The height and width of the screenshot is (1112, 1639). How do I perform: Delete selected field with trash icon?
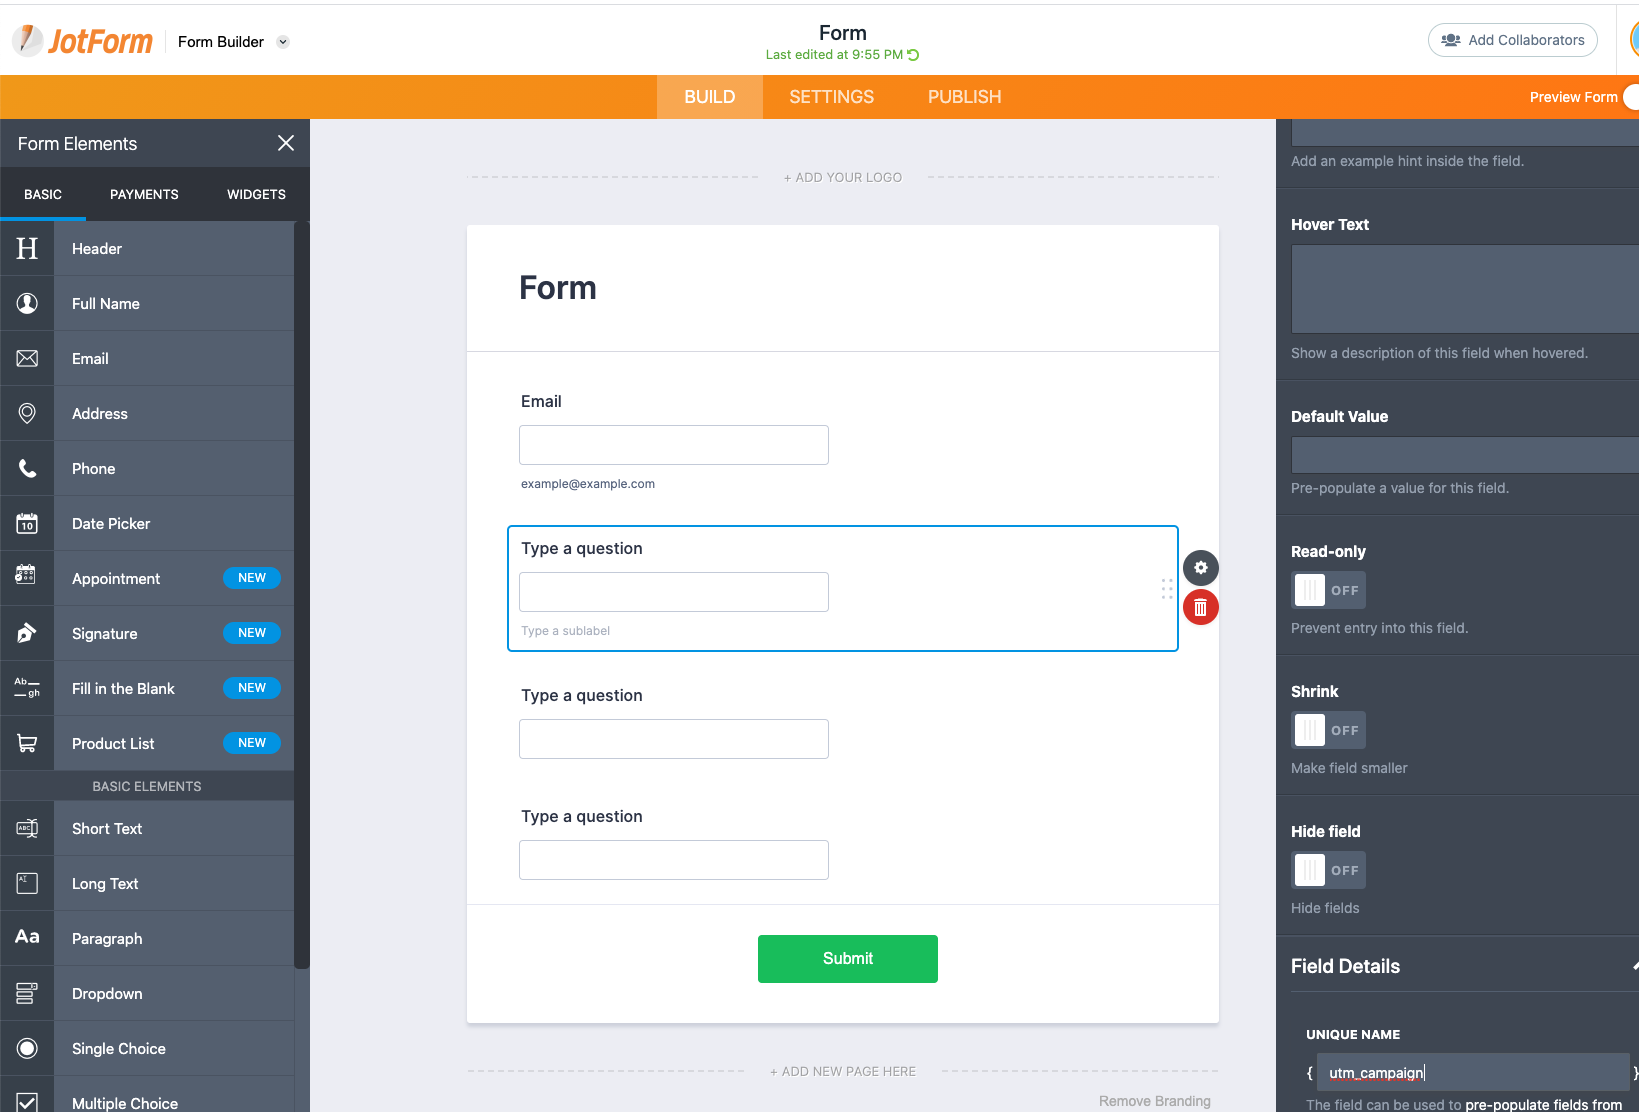click(1200, 608)
